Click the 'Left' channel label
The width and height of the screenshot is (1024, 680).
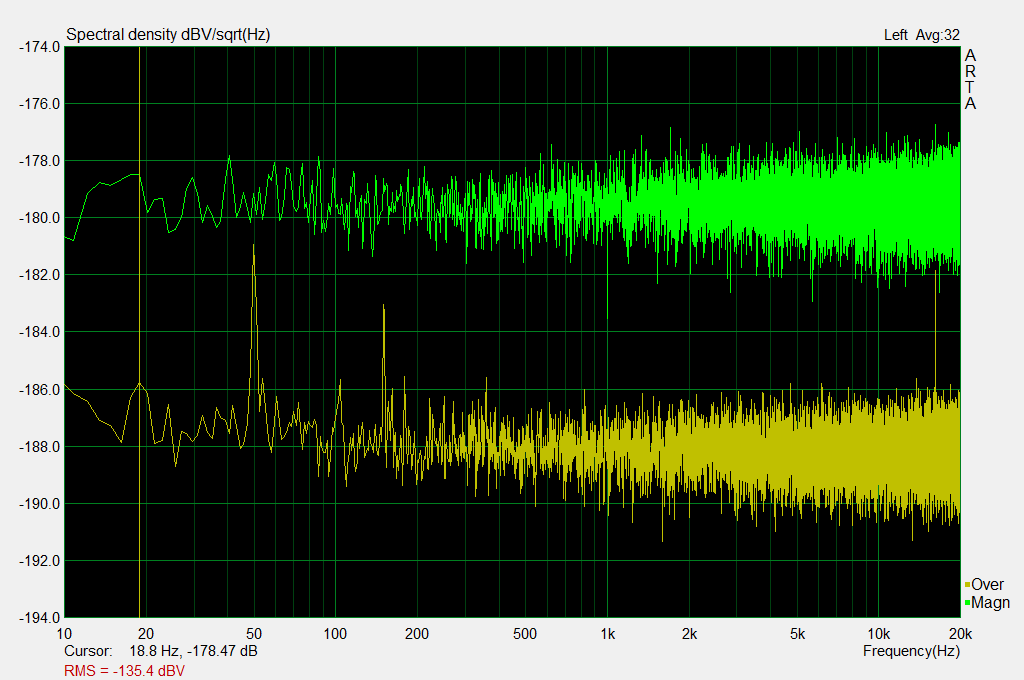895,35
